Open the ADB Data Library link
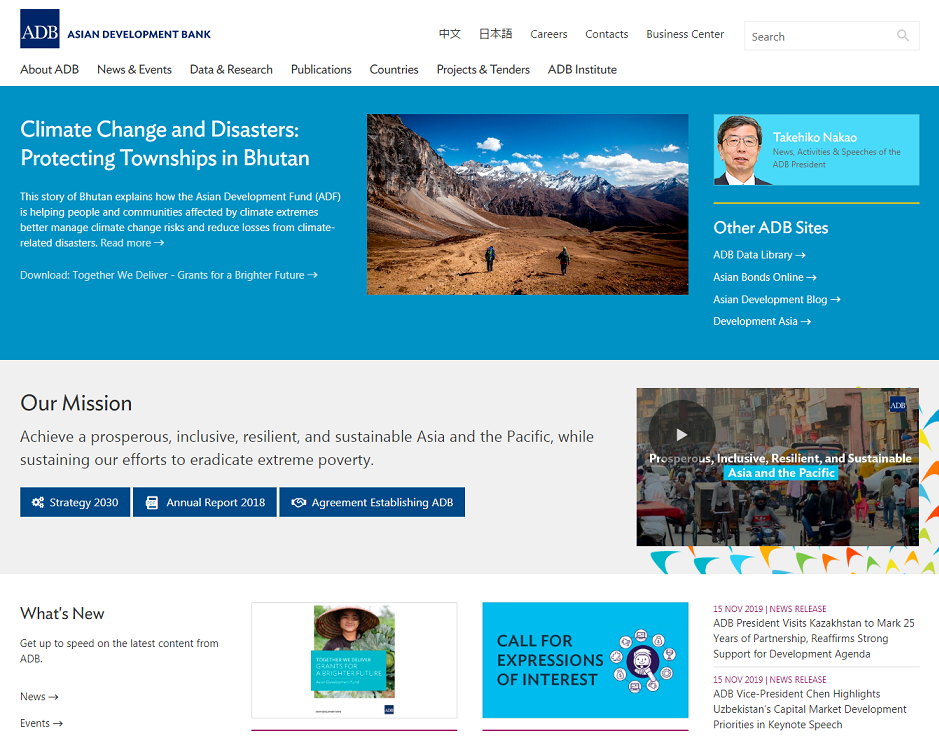The width and height of the screenshot is (939, 737). tap(759, 255)
